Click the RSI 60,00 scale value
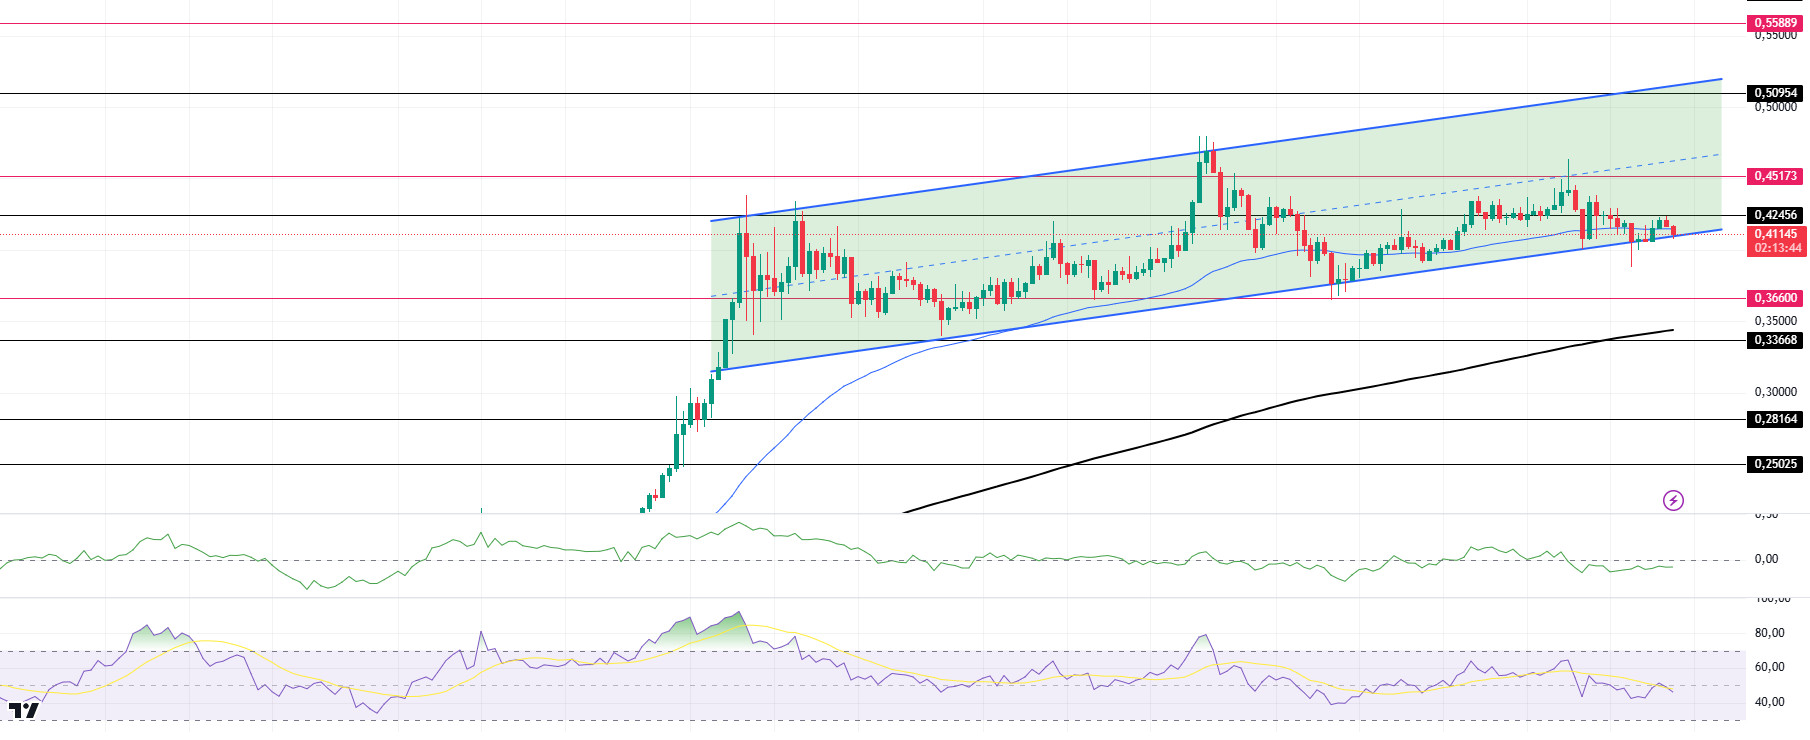The height and width of the screenshot is (740, 1810). [x=1769, y=667]
